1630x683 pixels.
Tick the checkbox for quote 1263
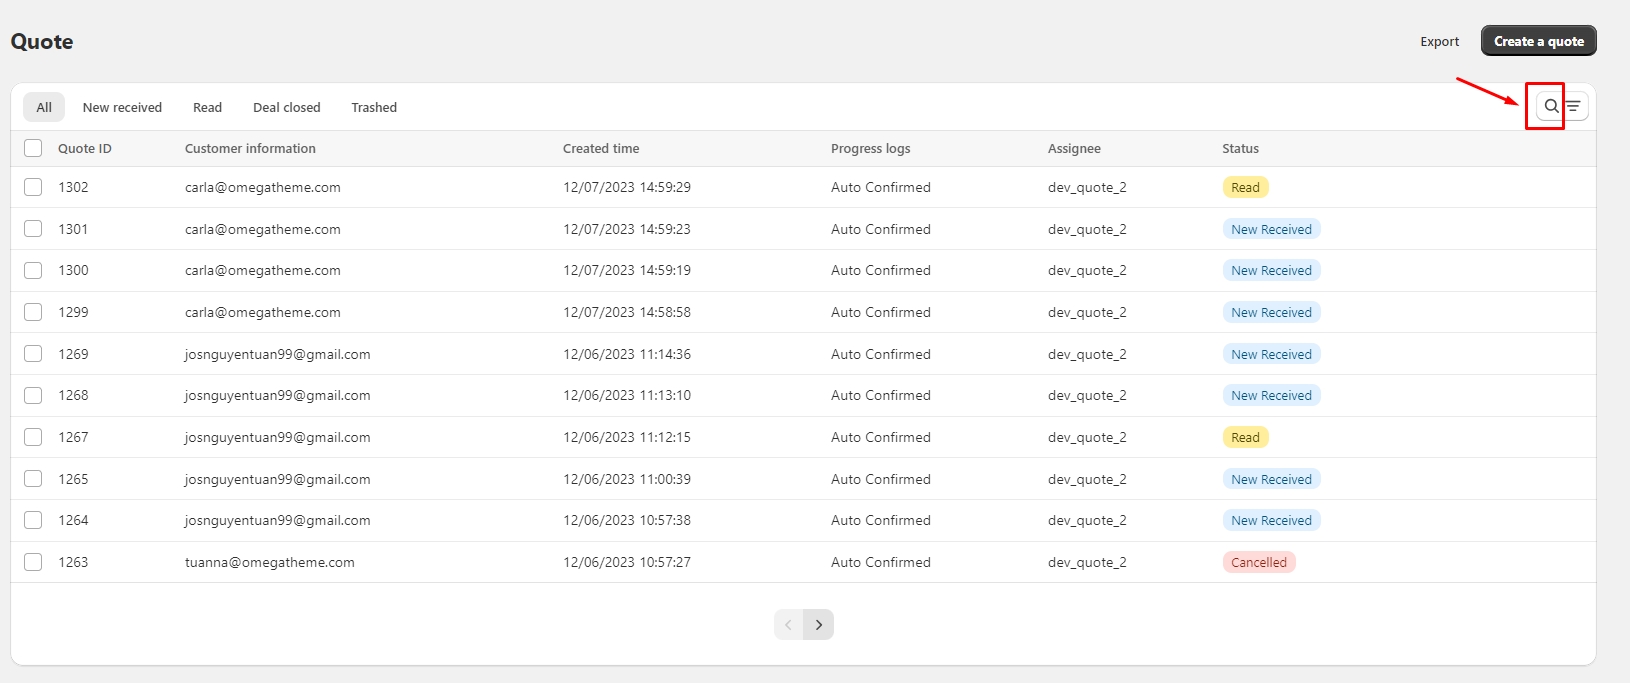pyautogui.click(x=33, y=562)
